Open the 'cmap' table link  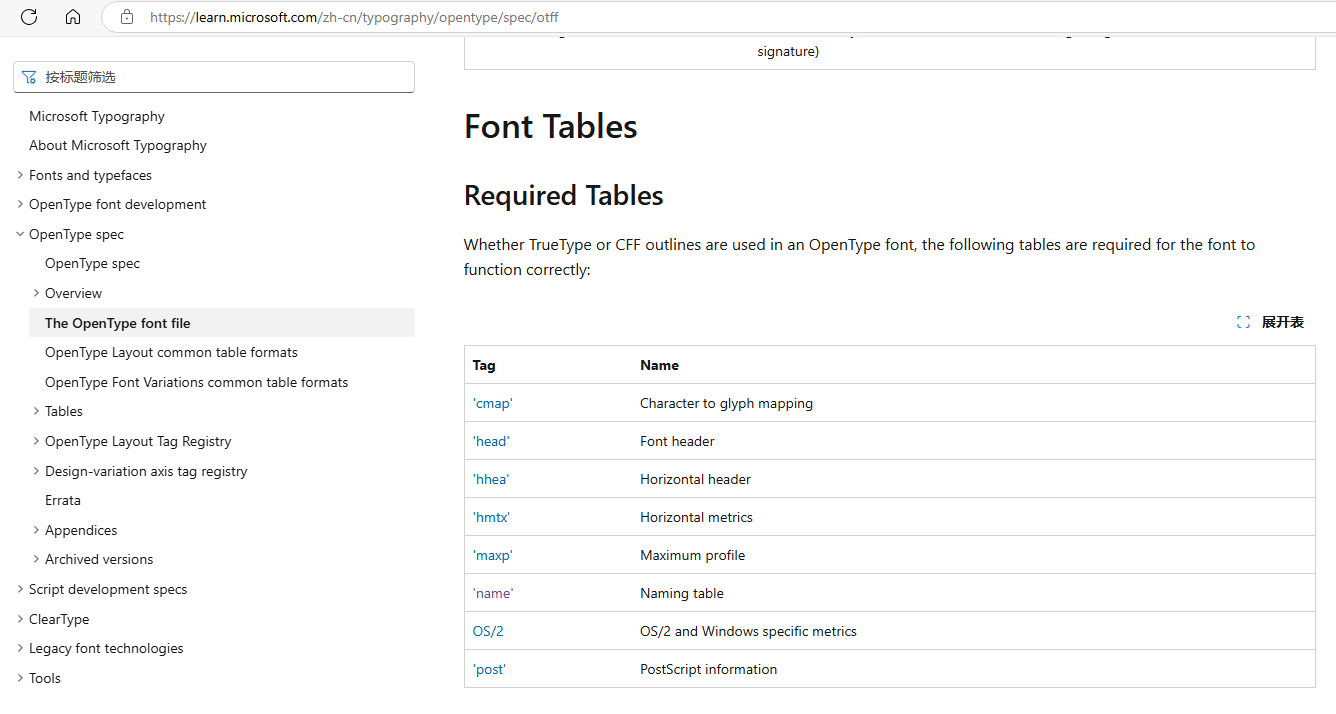click(493, 403)
